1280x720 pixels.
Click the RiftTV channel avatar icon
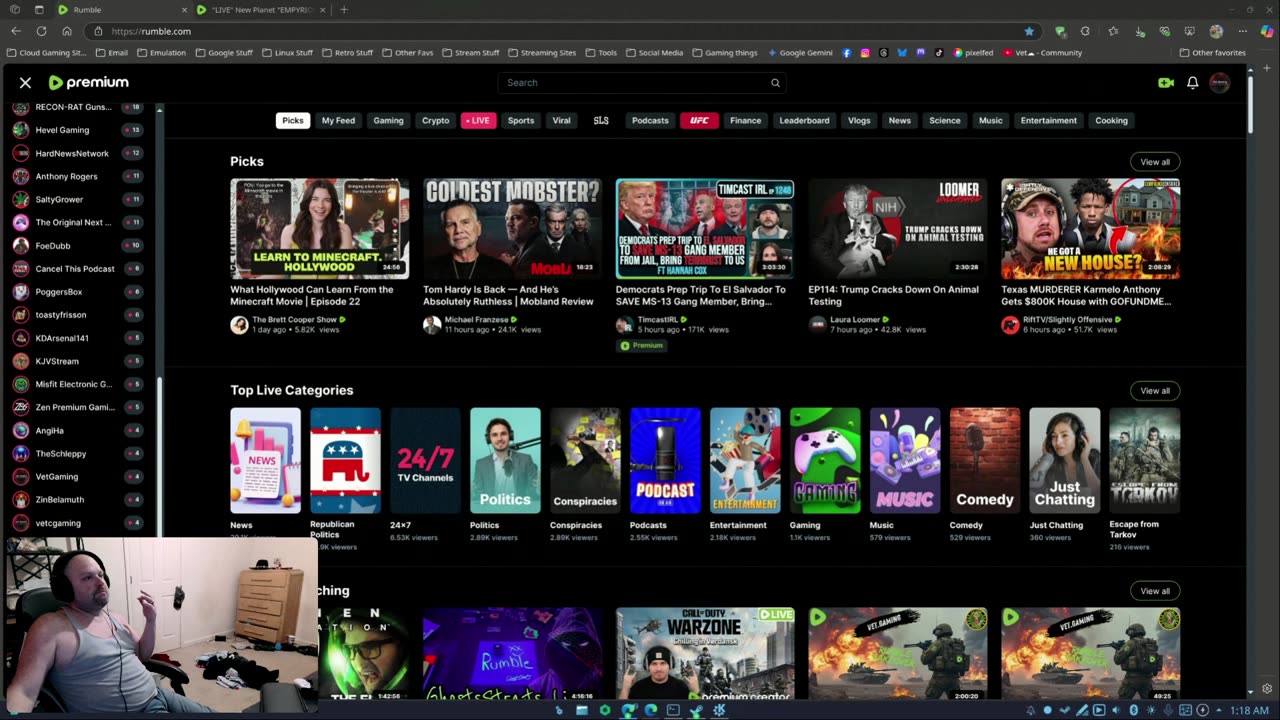pos(1010,325)
